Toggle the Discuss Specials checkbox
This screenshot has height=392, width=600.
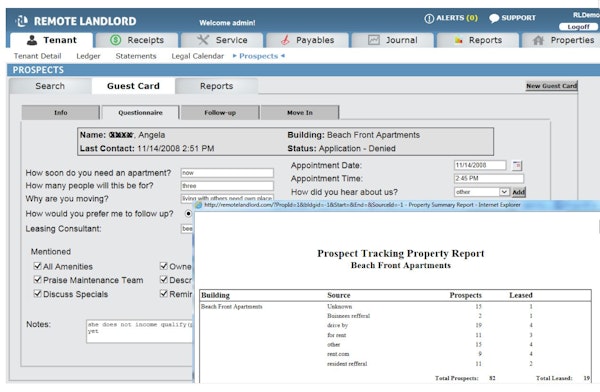pyautogui.click(x=38, y=294)
